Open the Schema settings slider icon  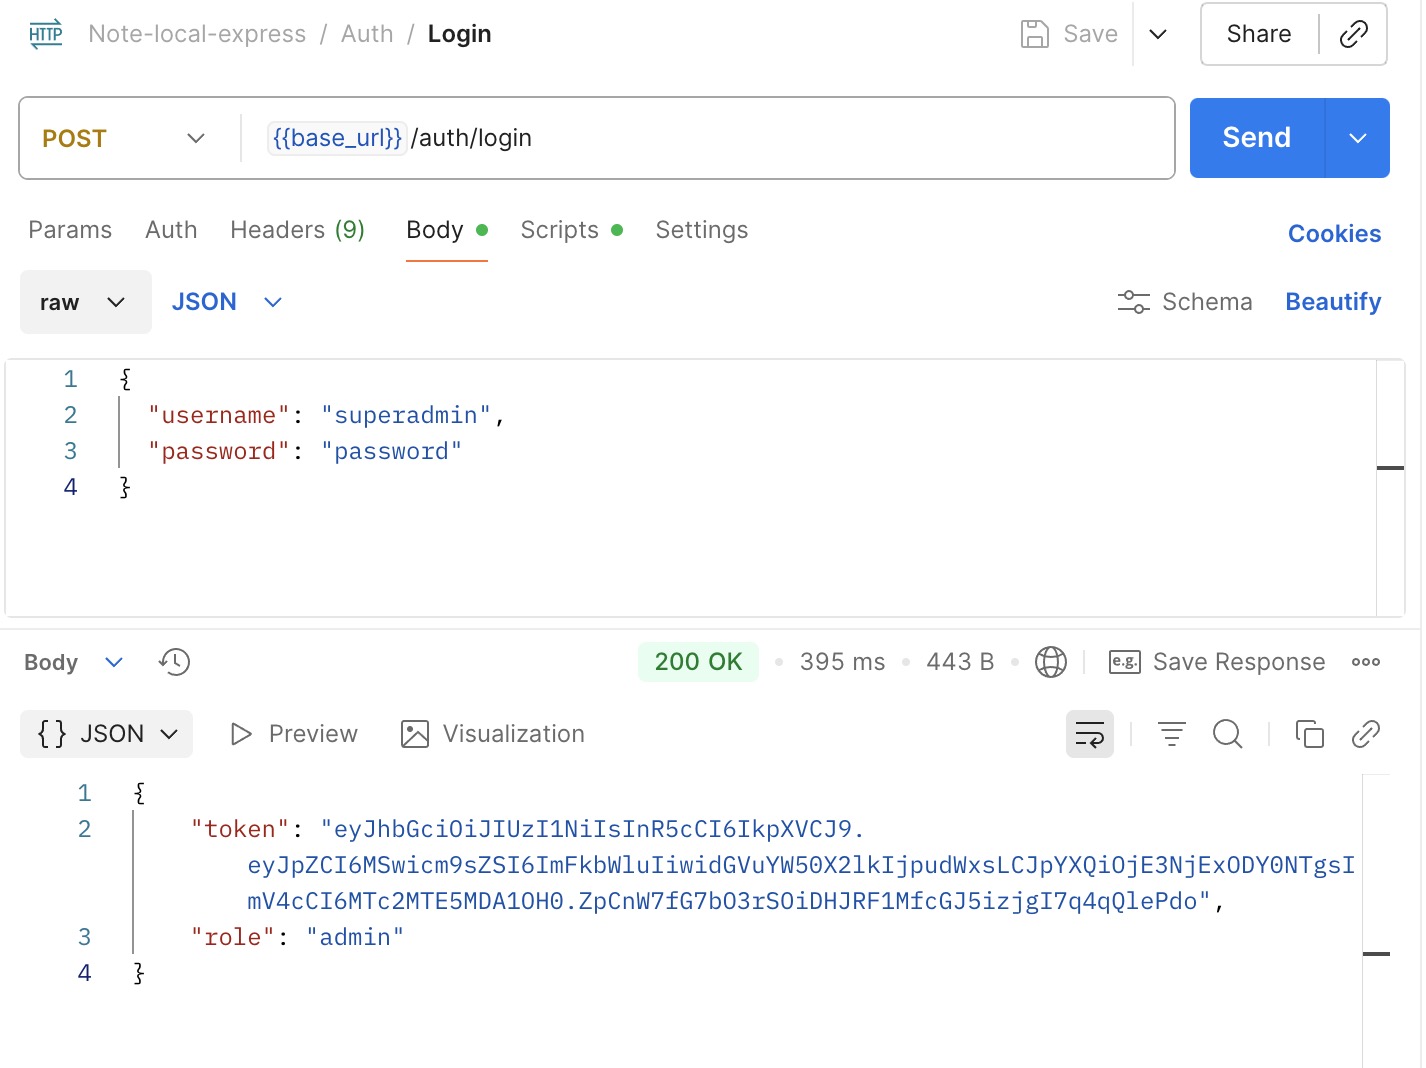1133,302
